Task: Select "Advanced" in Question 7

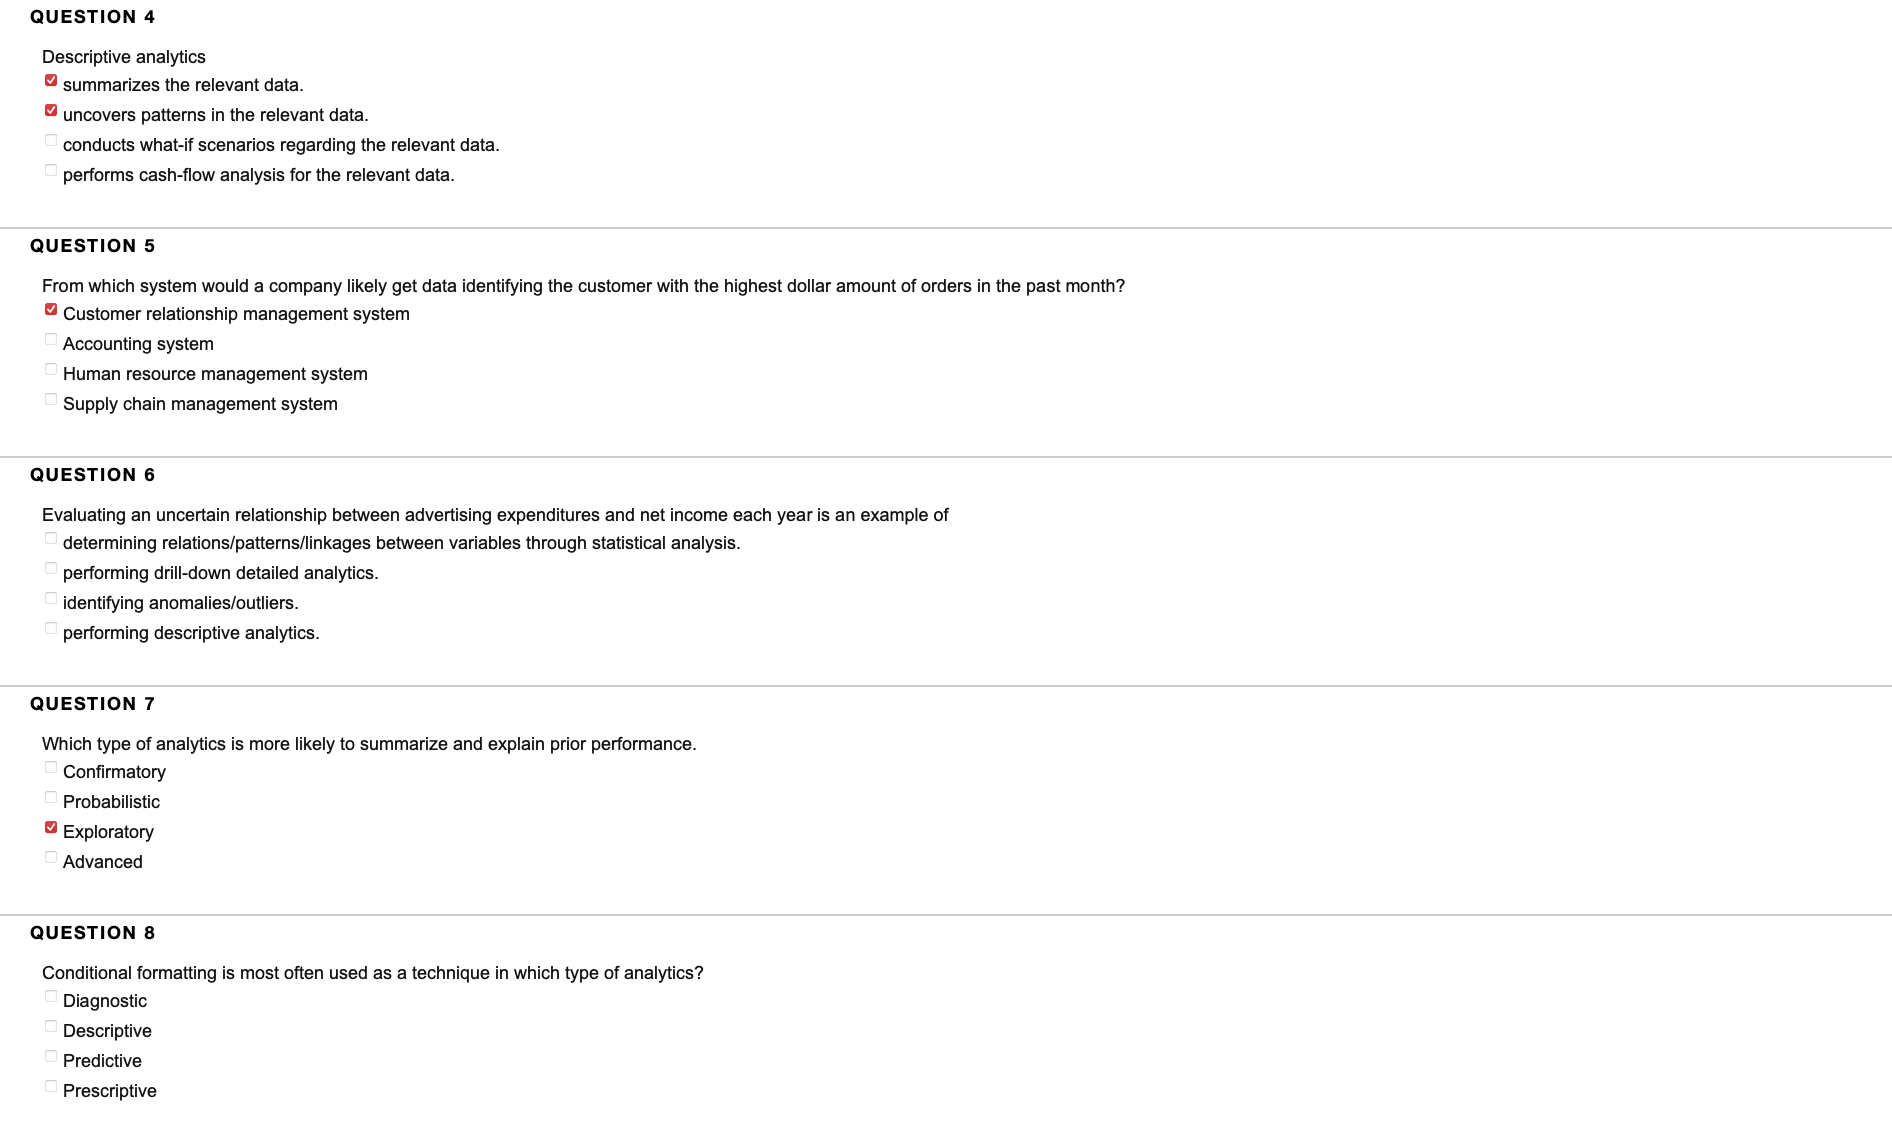Action: pyautogui.click(x=51, y=856)
